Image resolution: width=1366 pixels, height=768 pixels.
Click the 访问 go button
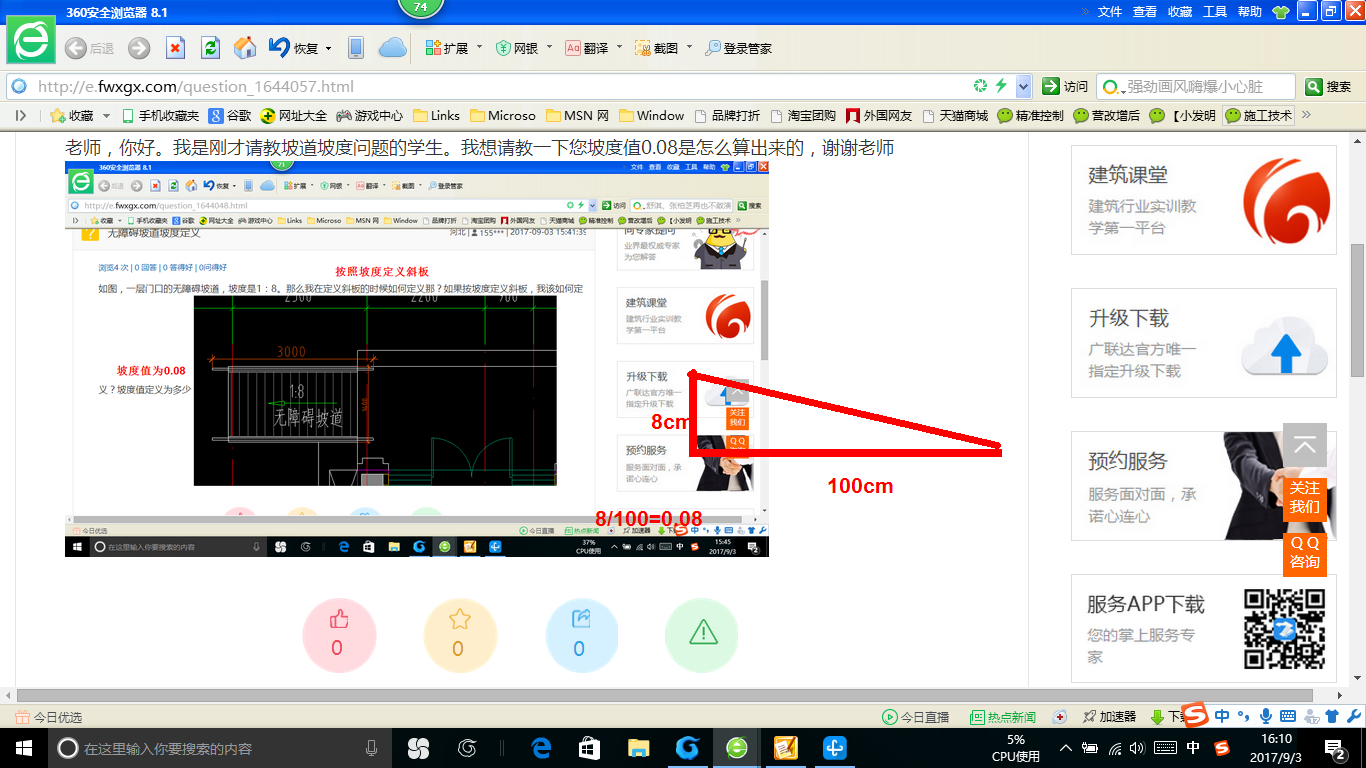[x=1064, y=86]
